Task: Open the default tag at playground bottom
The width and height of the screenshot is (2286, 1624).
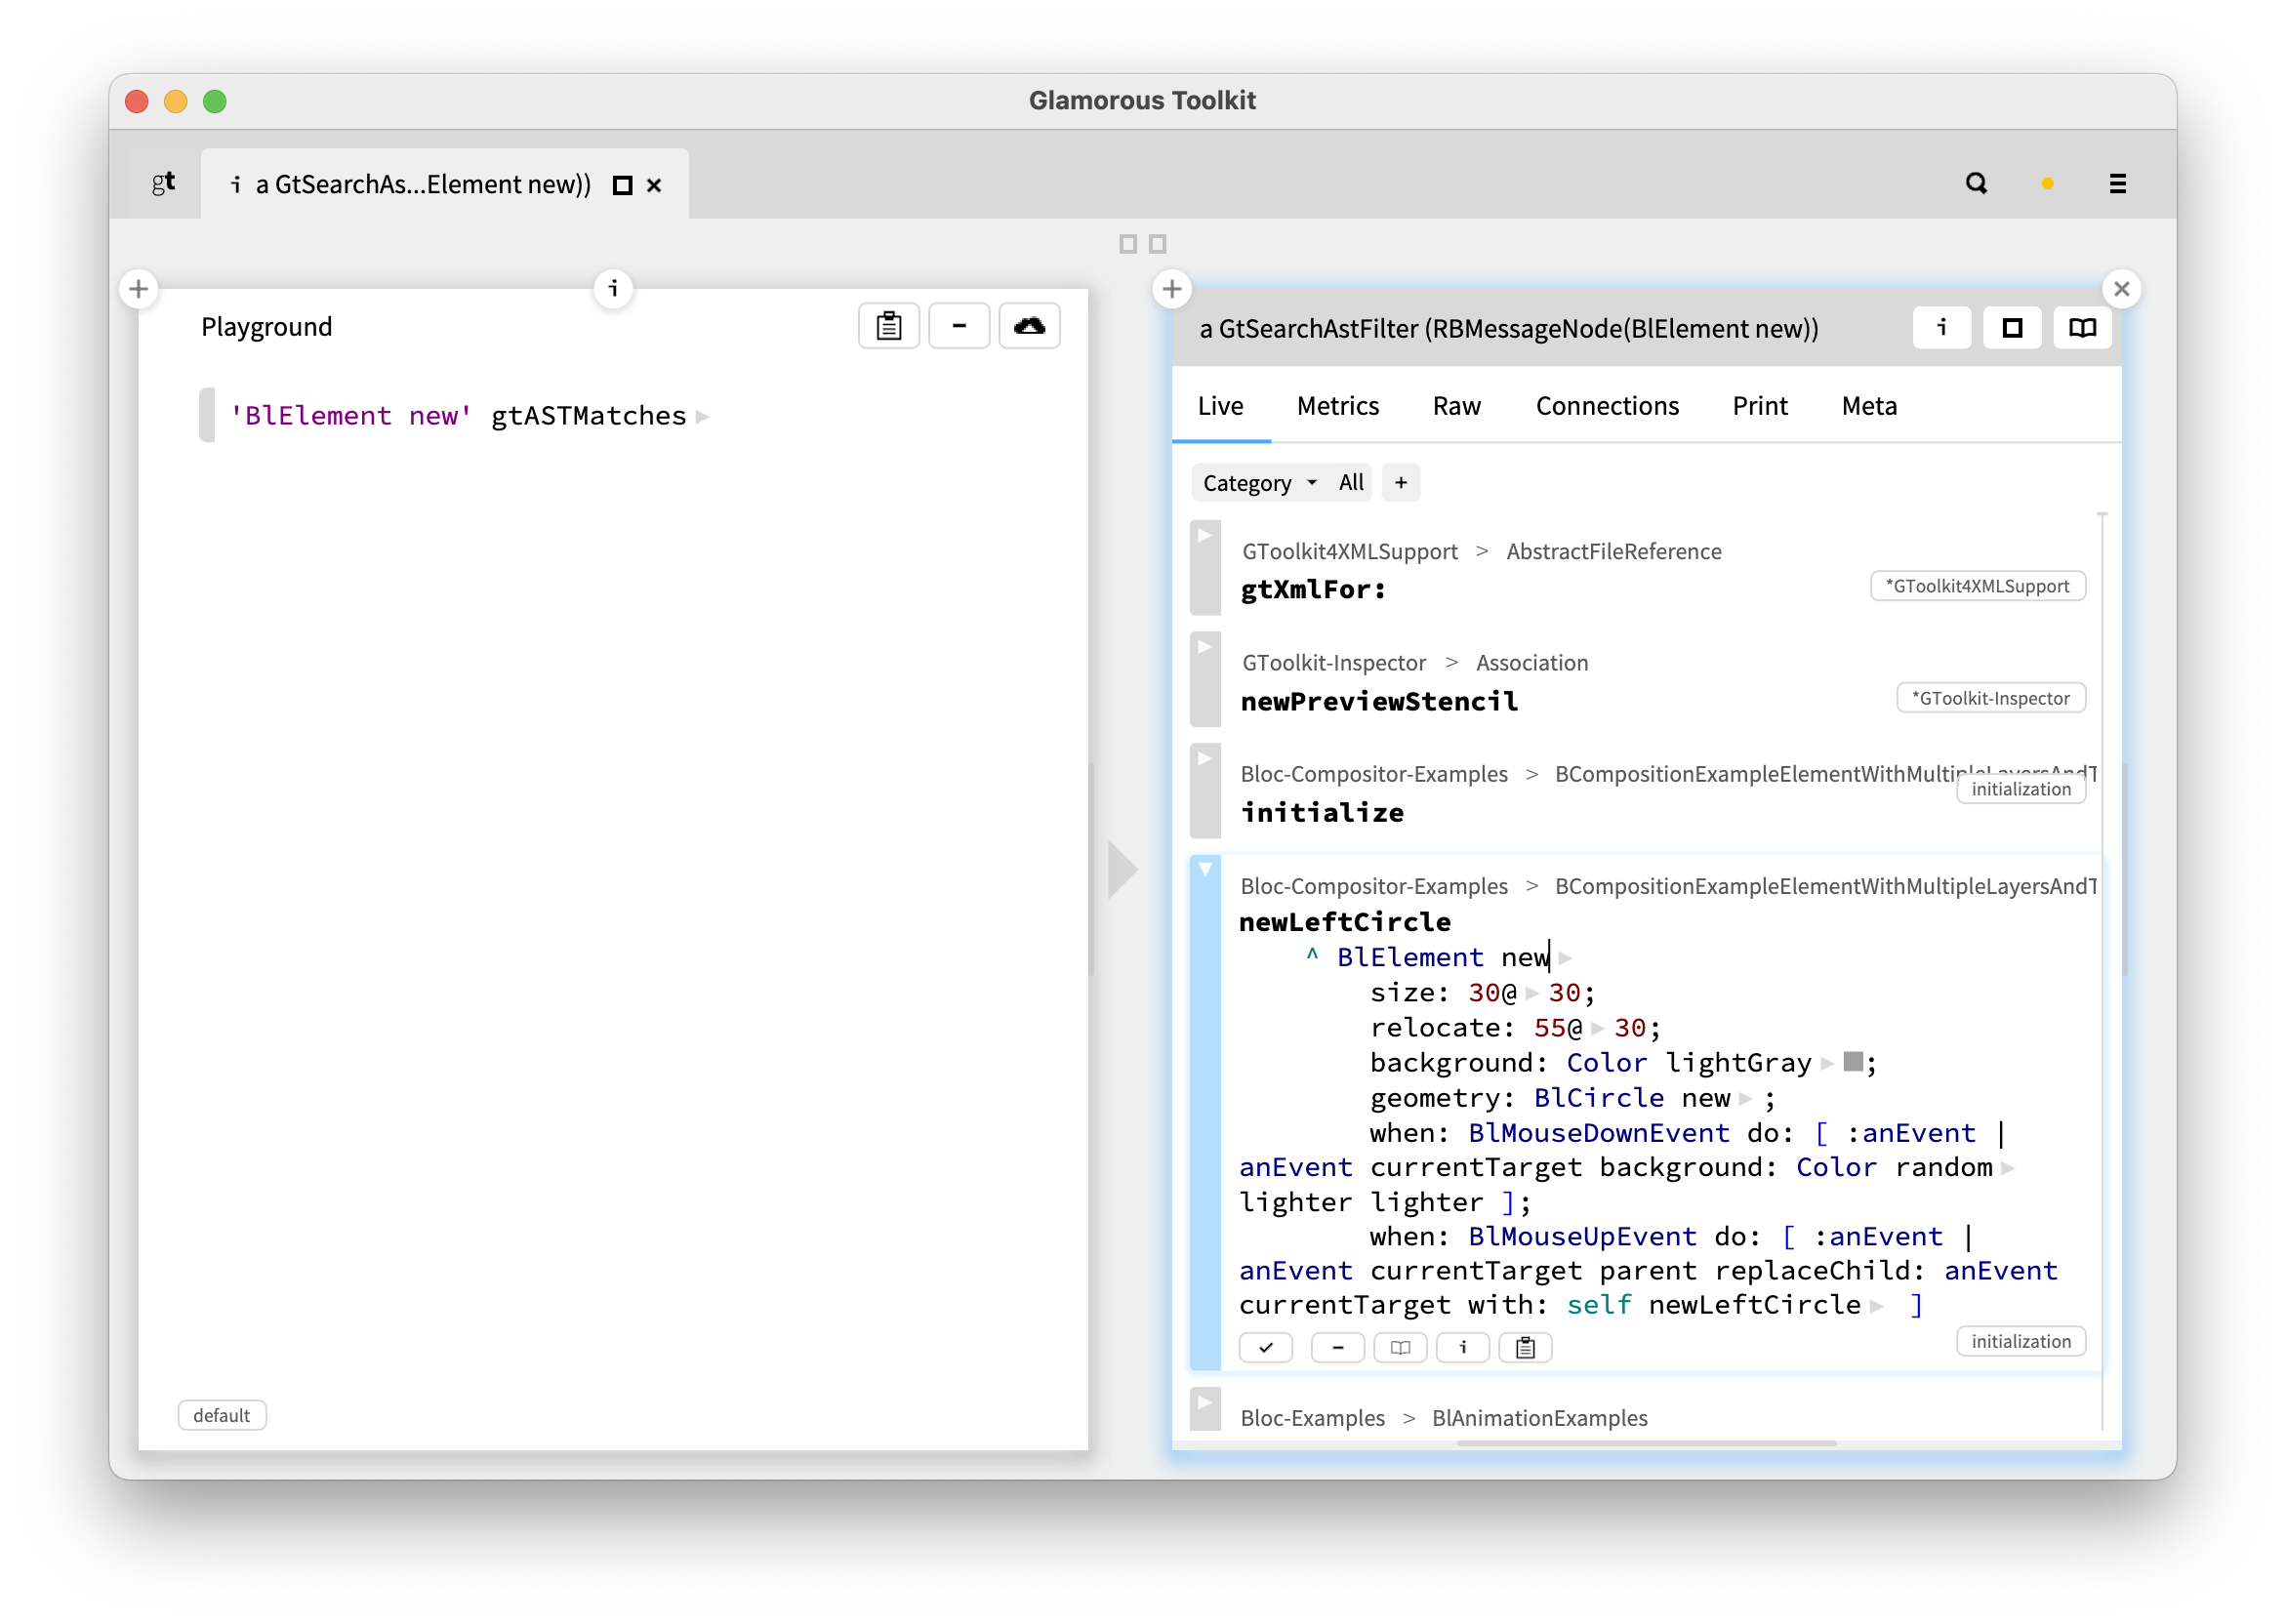Action: 222,1414
